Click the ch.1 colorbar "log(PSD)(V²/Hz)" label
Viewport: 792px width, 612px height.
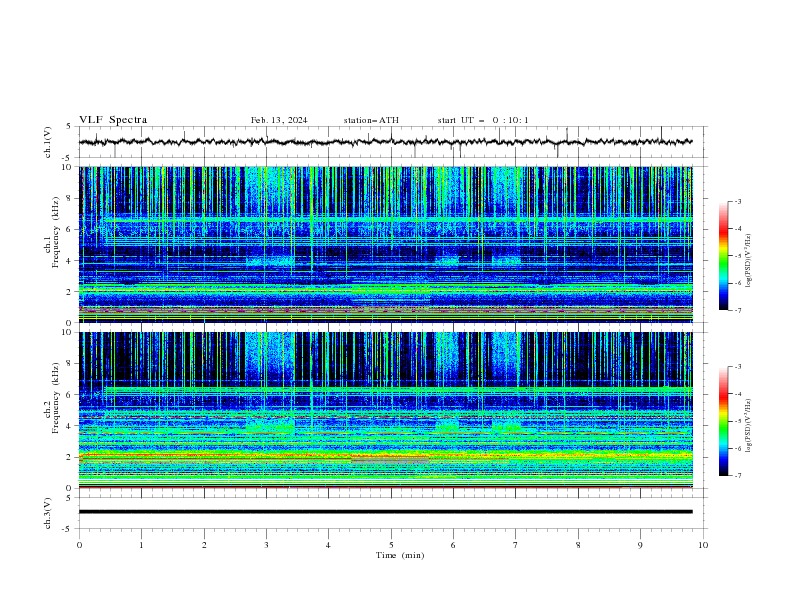pos(749,261)
